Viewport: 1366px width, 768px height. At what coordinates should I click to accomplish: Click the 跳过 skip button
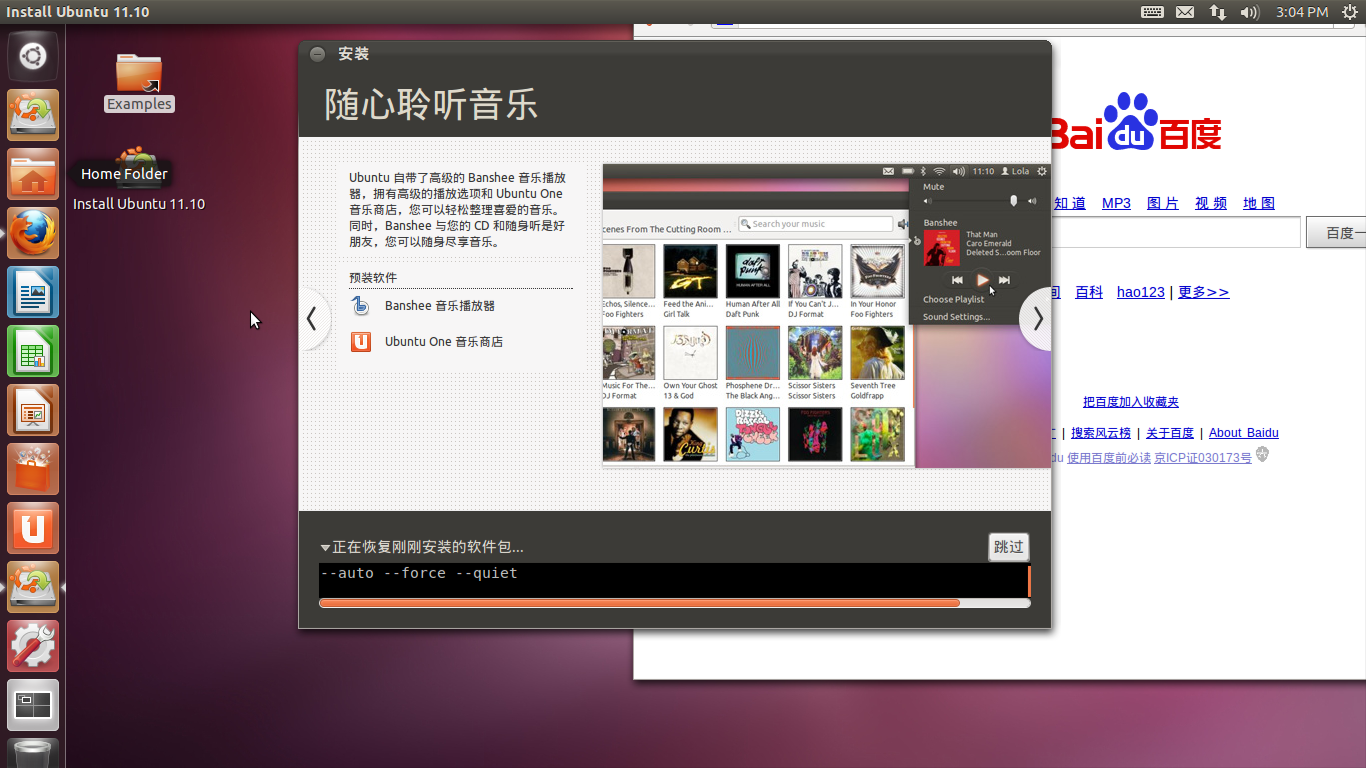(1008, 547)
